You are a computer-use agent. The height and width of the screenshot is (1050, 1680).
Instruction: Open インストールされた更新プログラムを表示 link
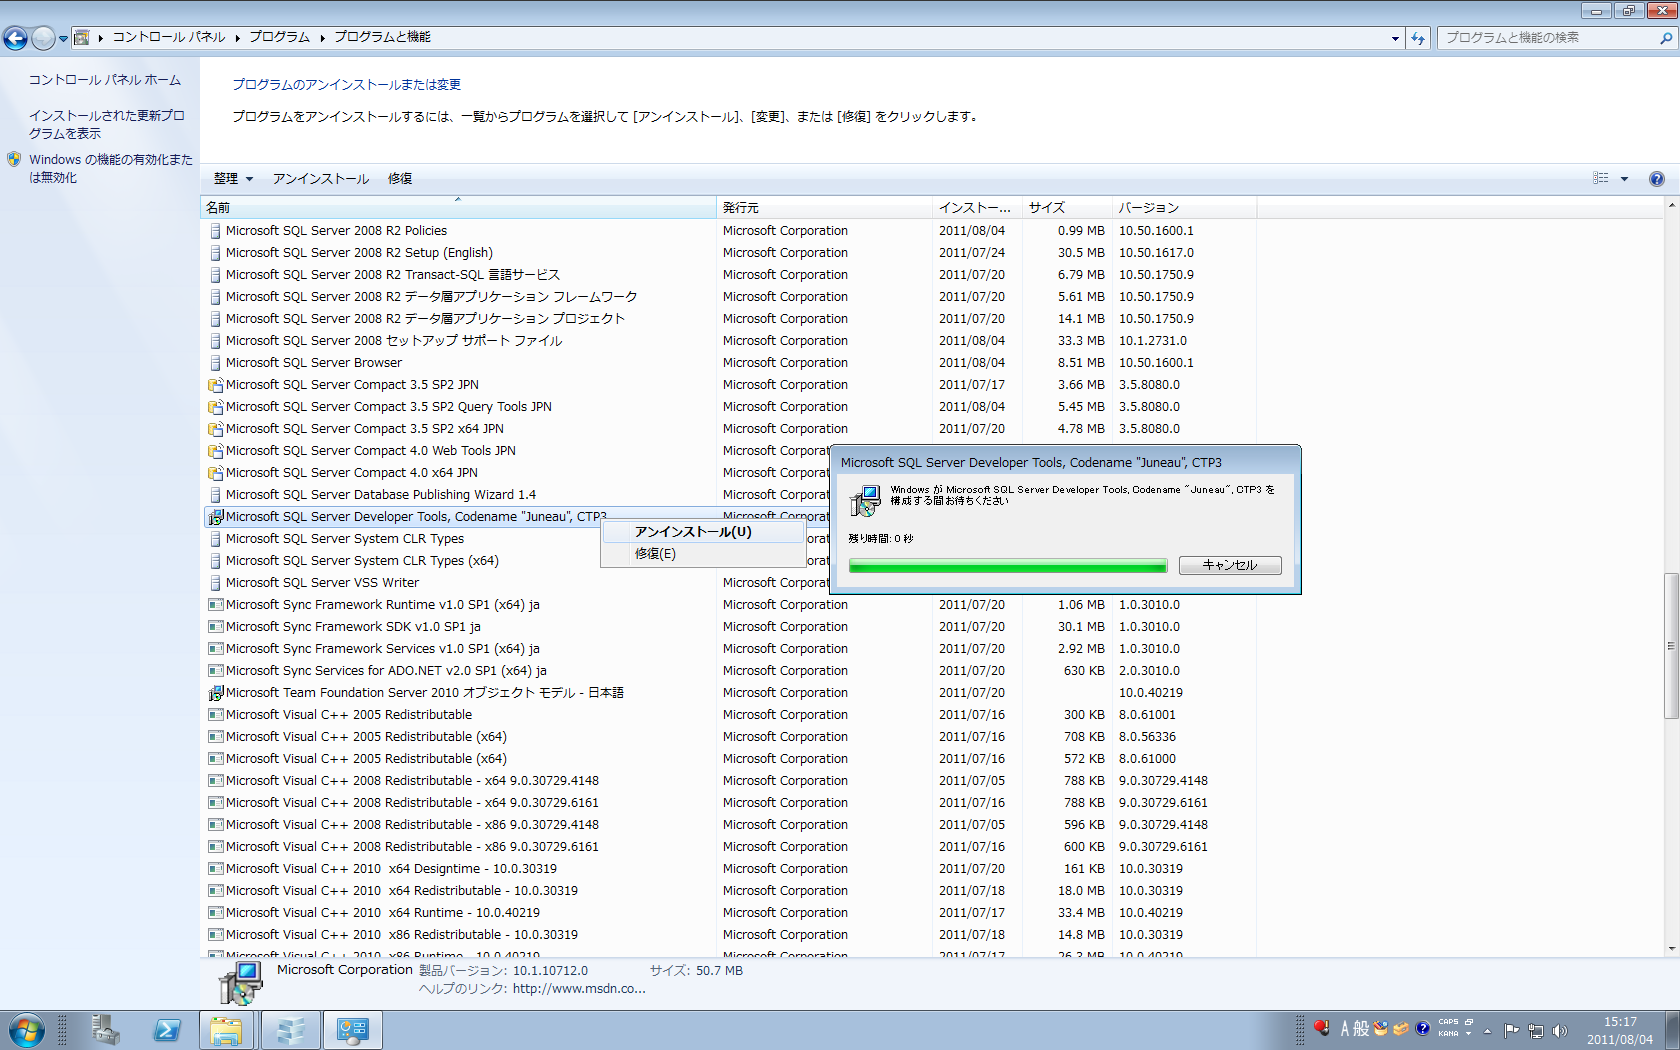106,124
